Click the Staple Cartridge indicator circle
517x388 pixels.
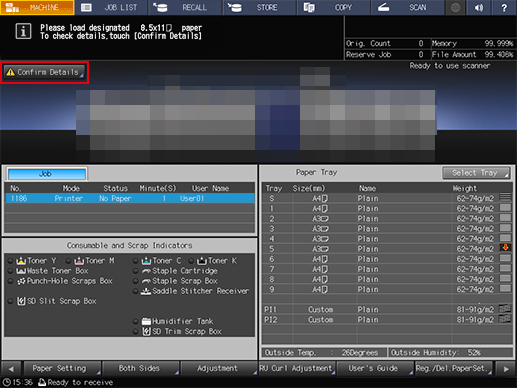[x=135, y=271]
